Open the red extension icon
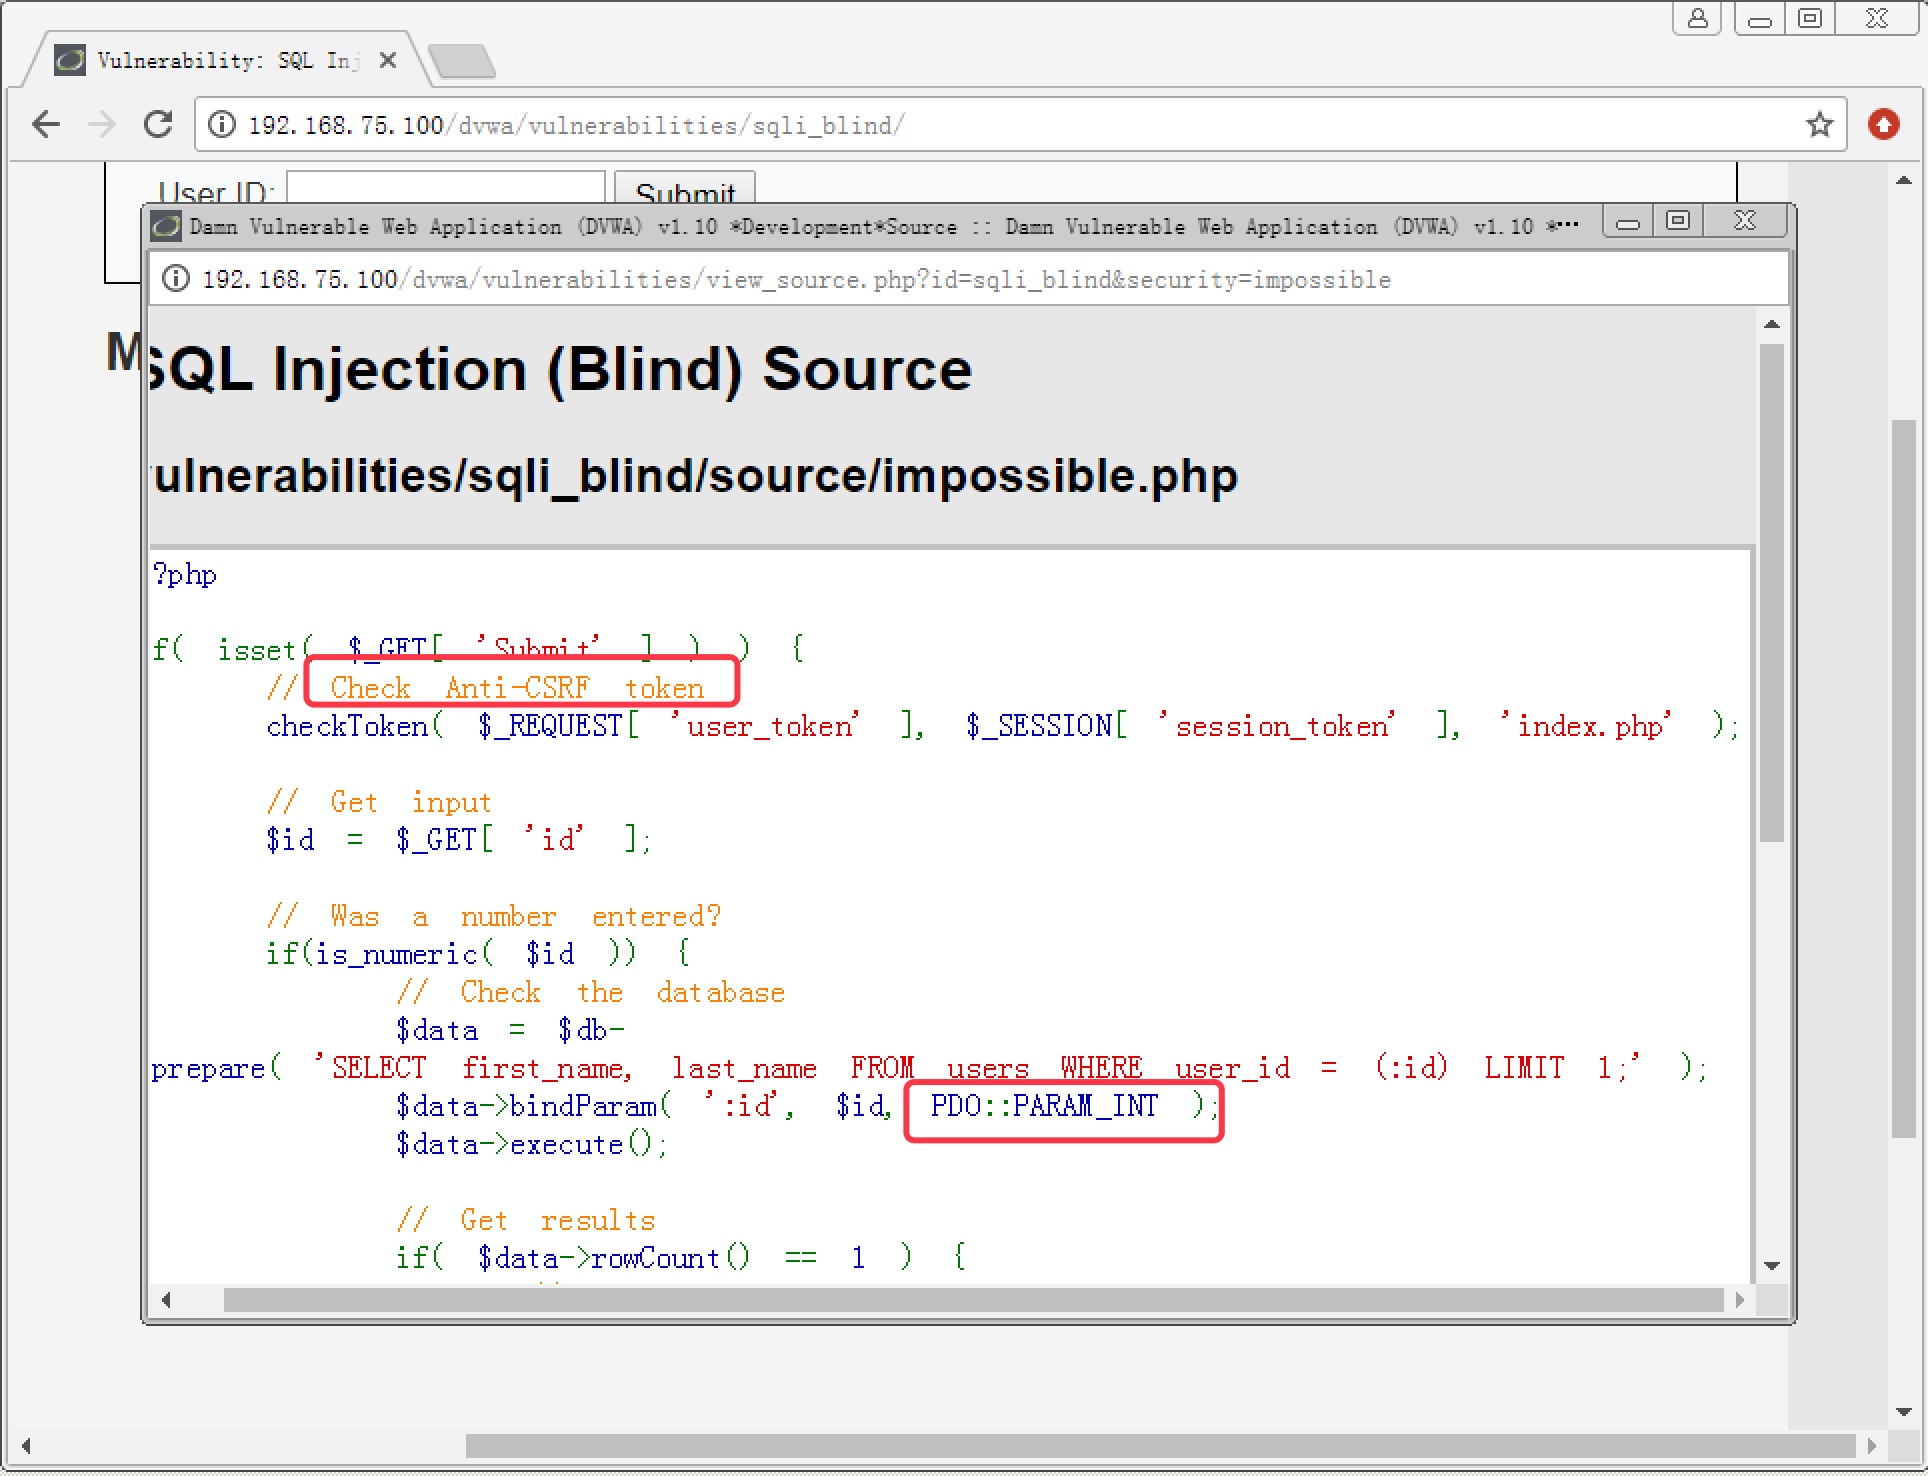Screen dimensions: 1928x1476 pos(1884,125)
